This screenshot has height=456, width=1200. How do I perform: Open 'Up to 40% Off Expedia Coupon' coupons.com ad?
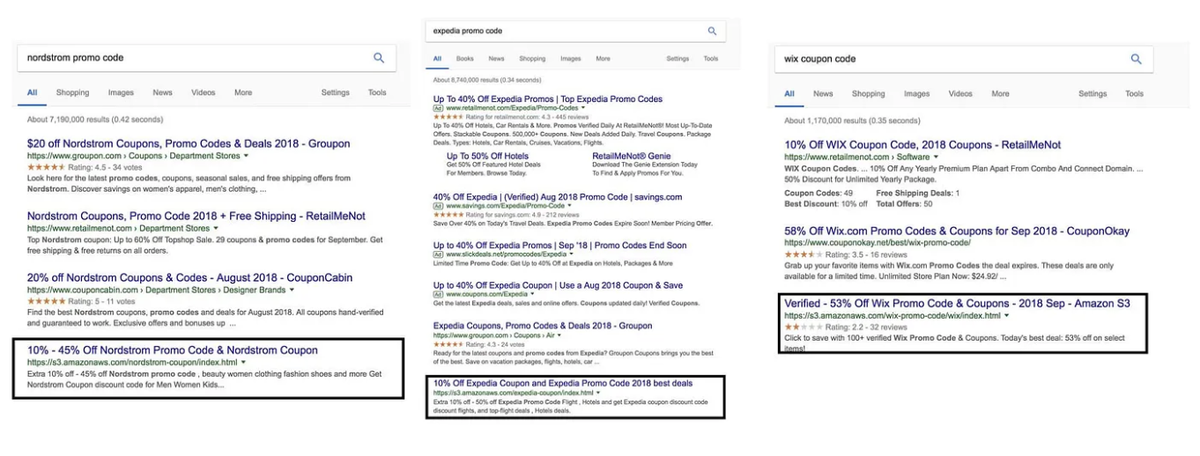559,285
